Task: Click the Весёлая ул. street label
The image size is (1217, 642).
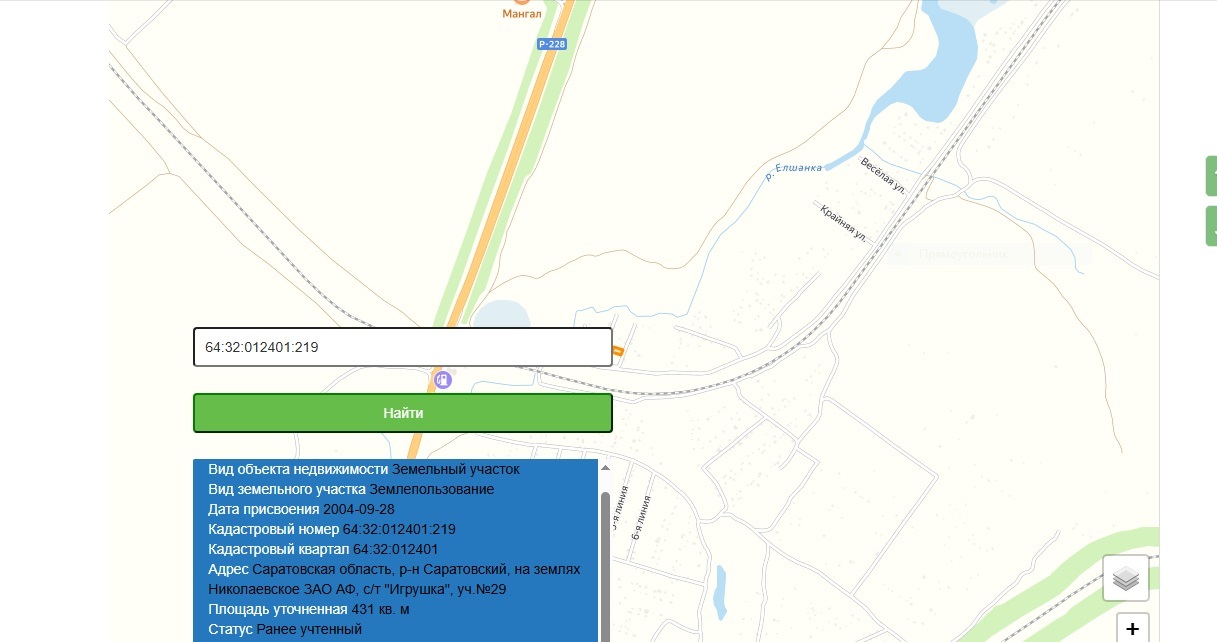Action: click(883, 174)
